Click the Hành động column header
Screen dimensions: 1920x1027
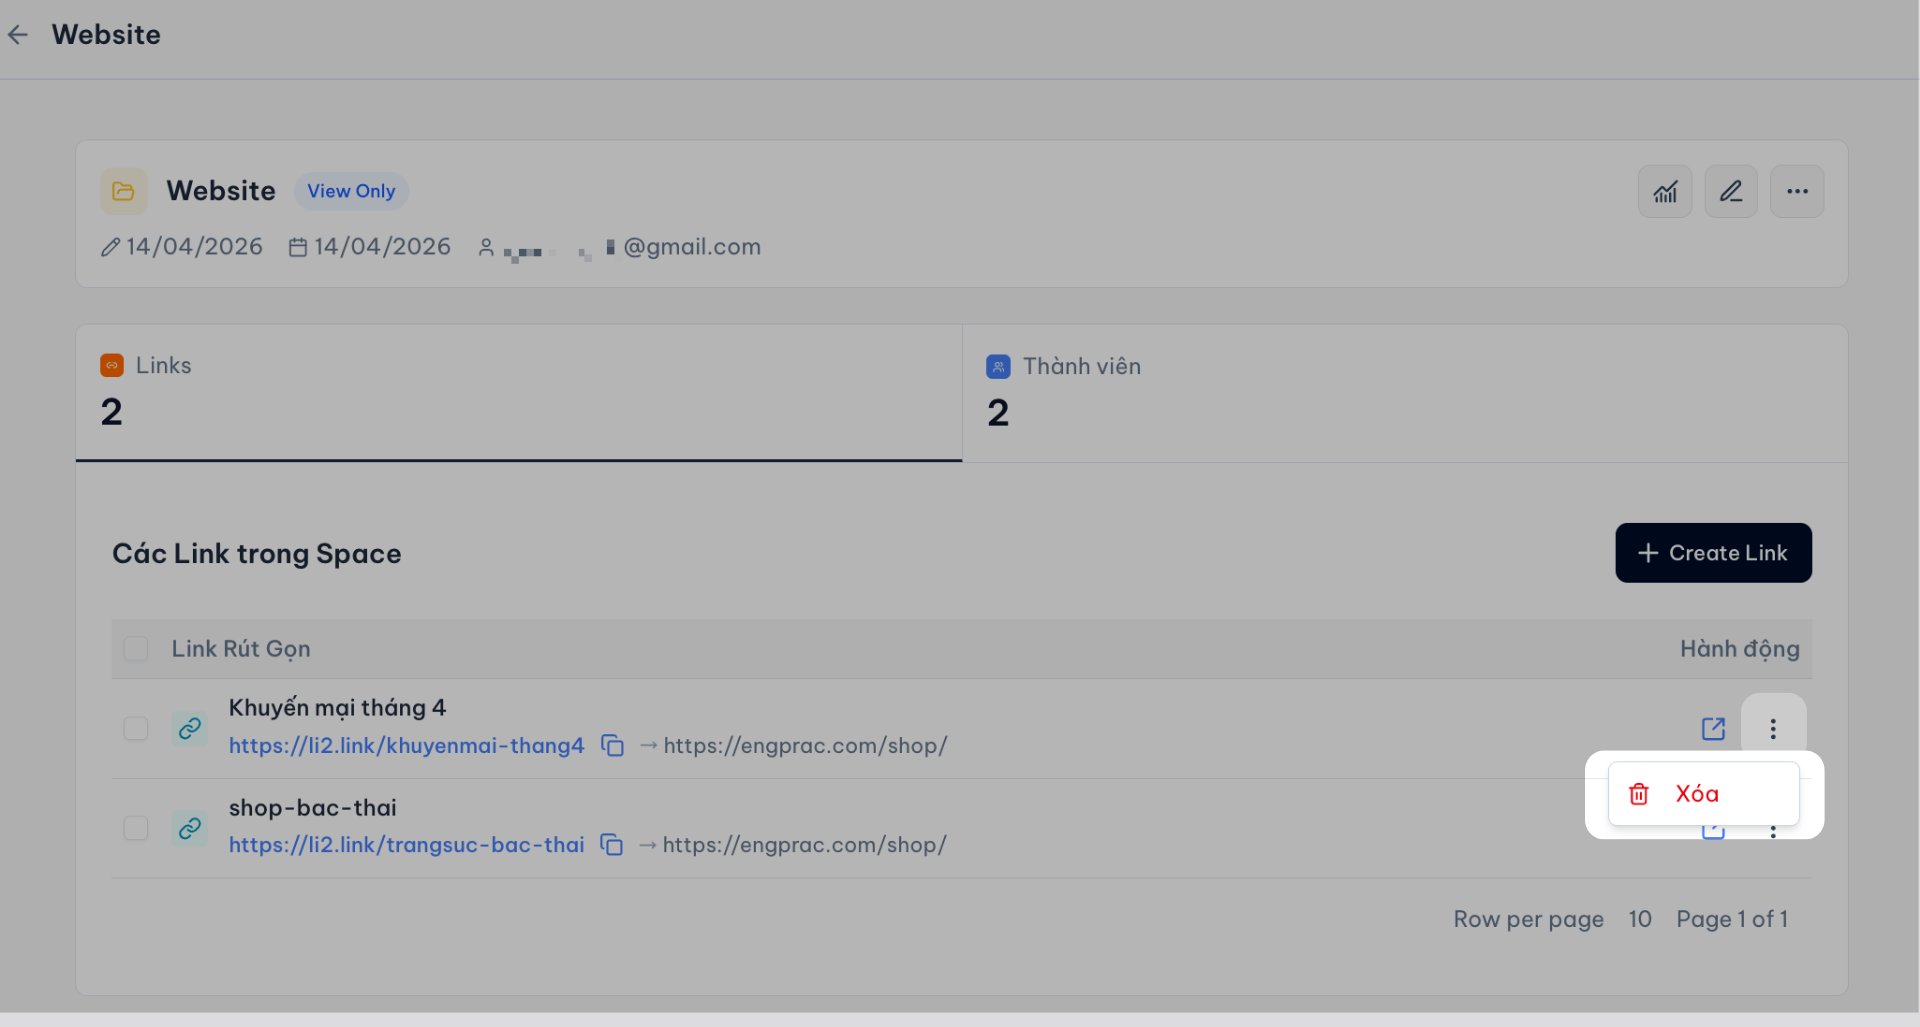tap(1739, 649)
